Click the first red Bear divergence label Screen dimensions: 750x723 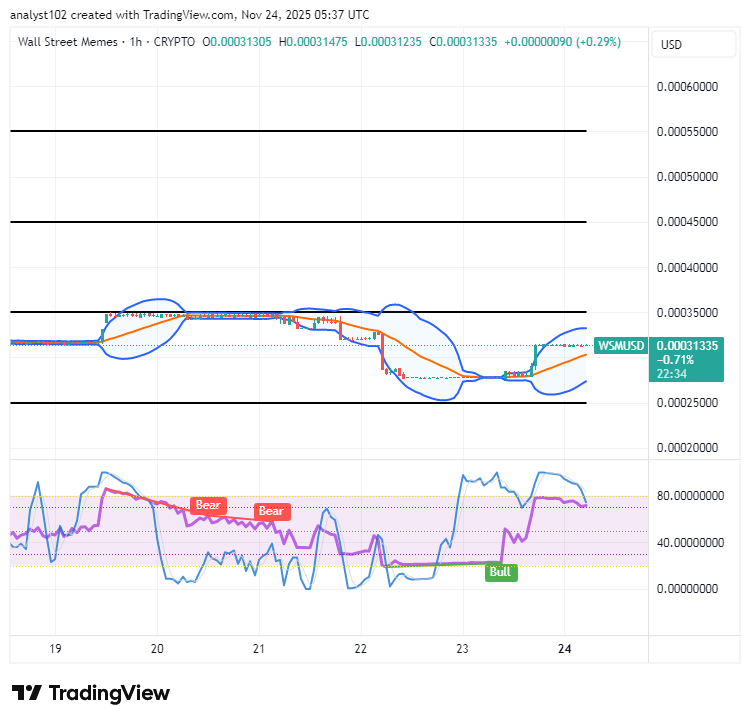tap(208, 505)
